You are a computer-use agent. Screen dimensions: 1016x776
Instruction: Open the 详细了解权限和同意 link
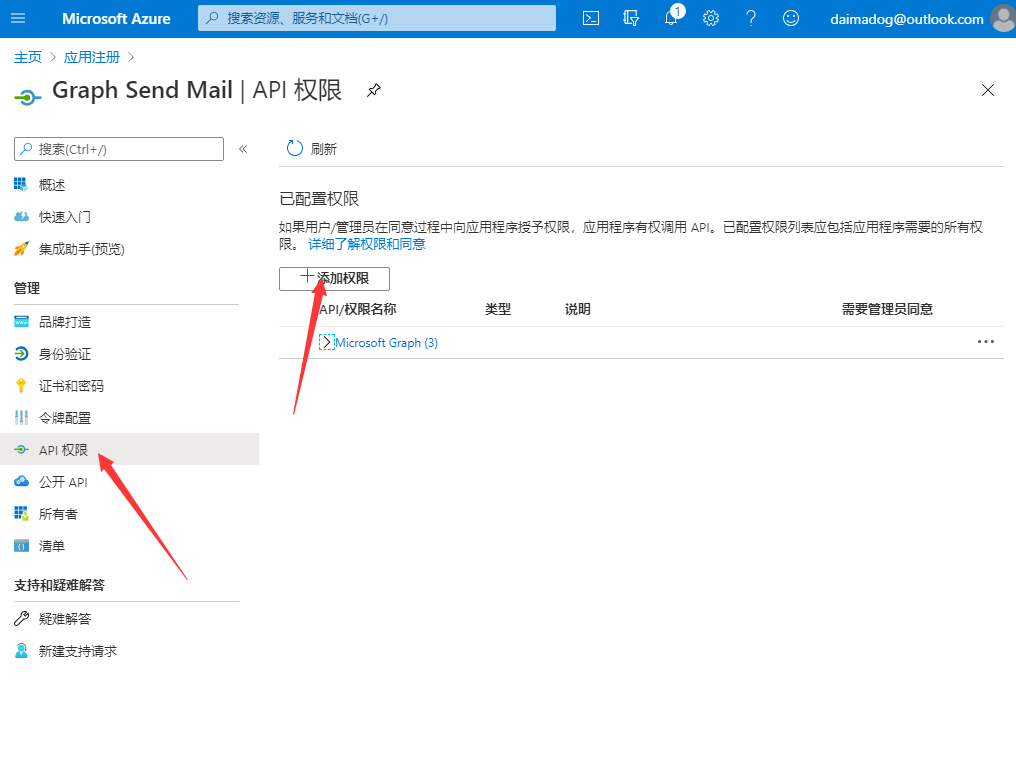click(367, 244)
